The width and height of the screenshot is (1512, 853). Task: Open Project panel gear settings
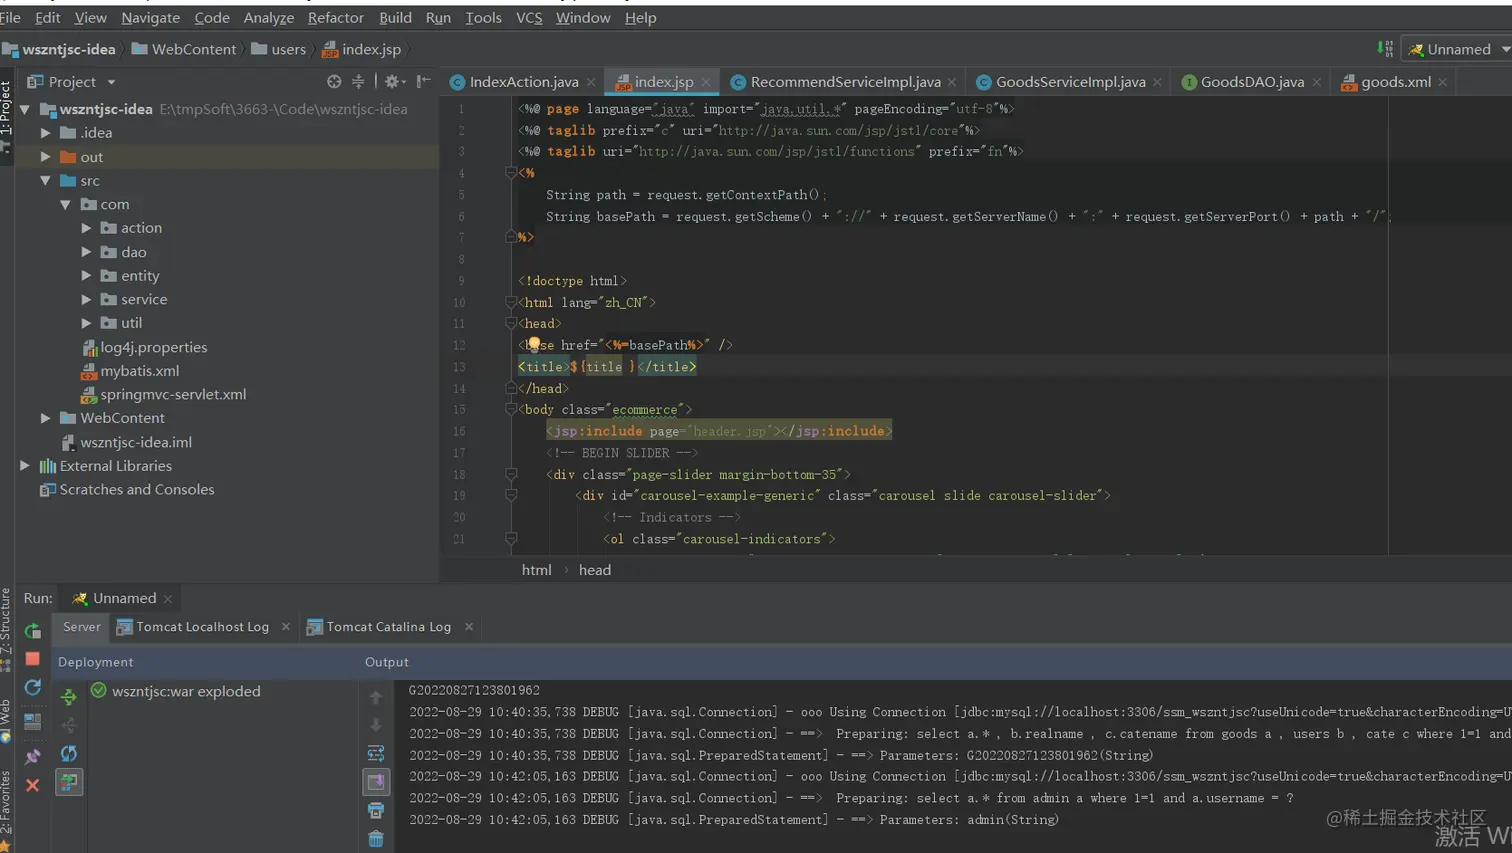pyautogui.click(x=392, y=82)
